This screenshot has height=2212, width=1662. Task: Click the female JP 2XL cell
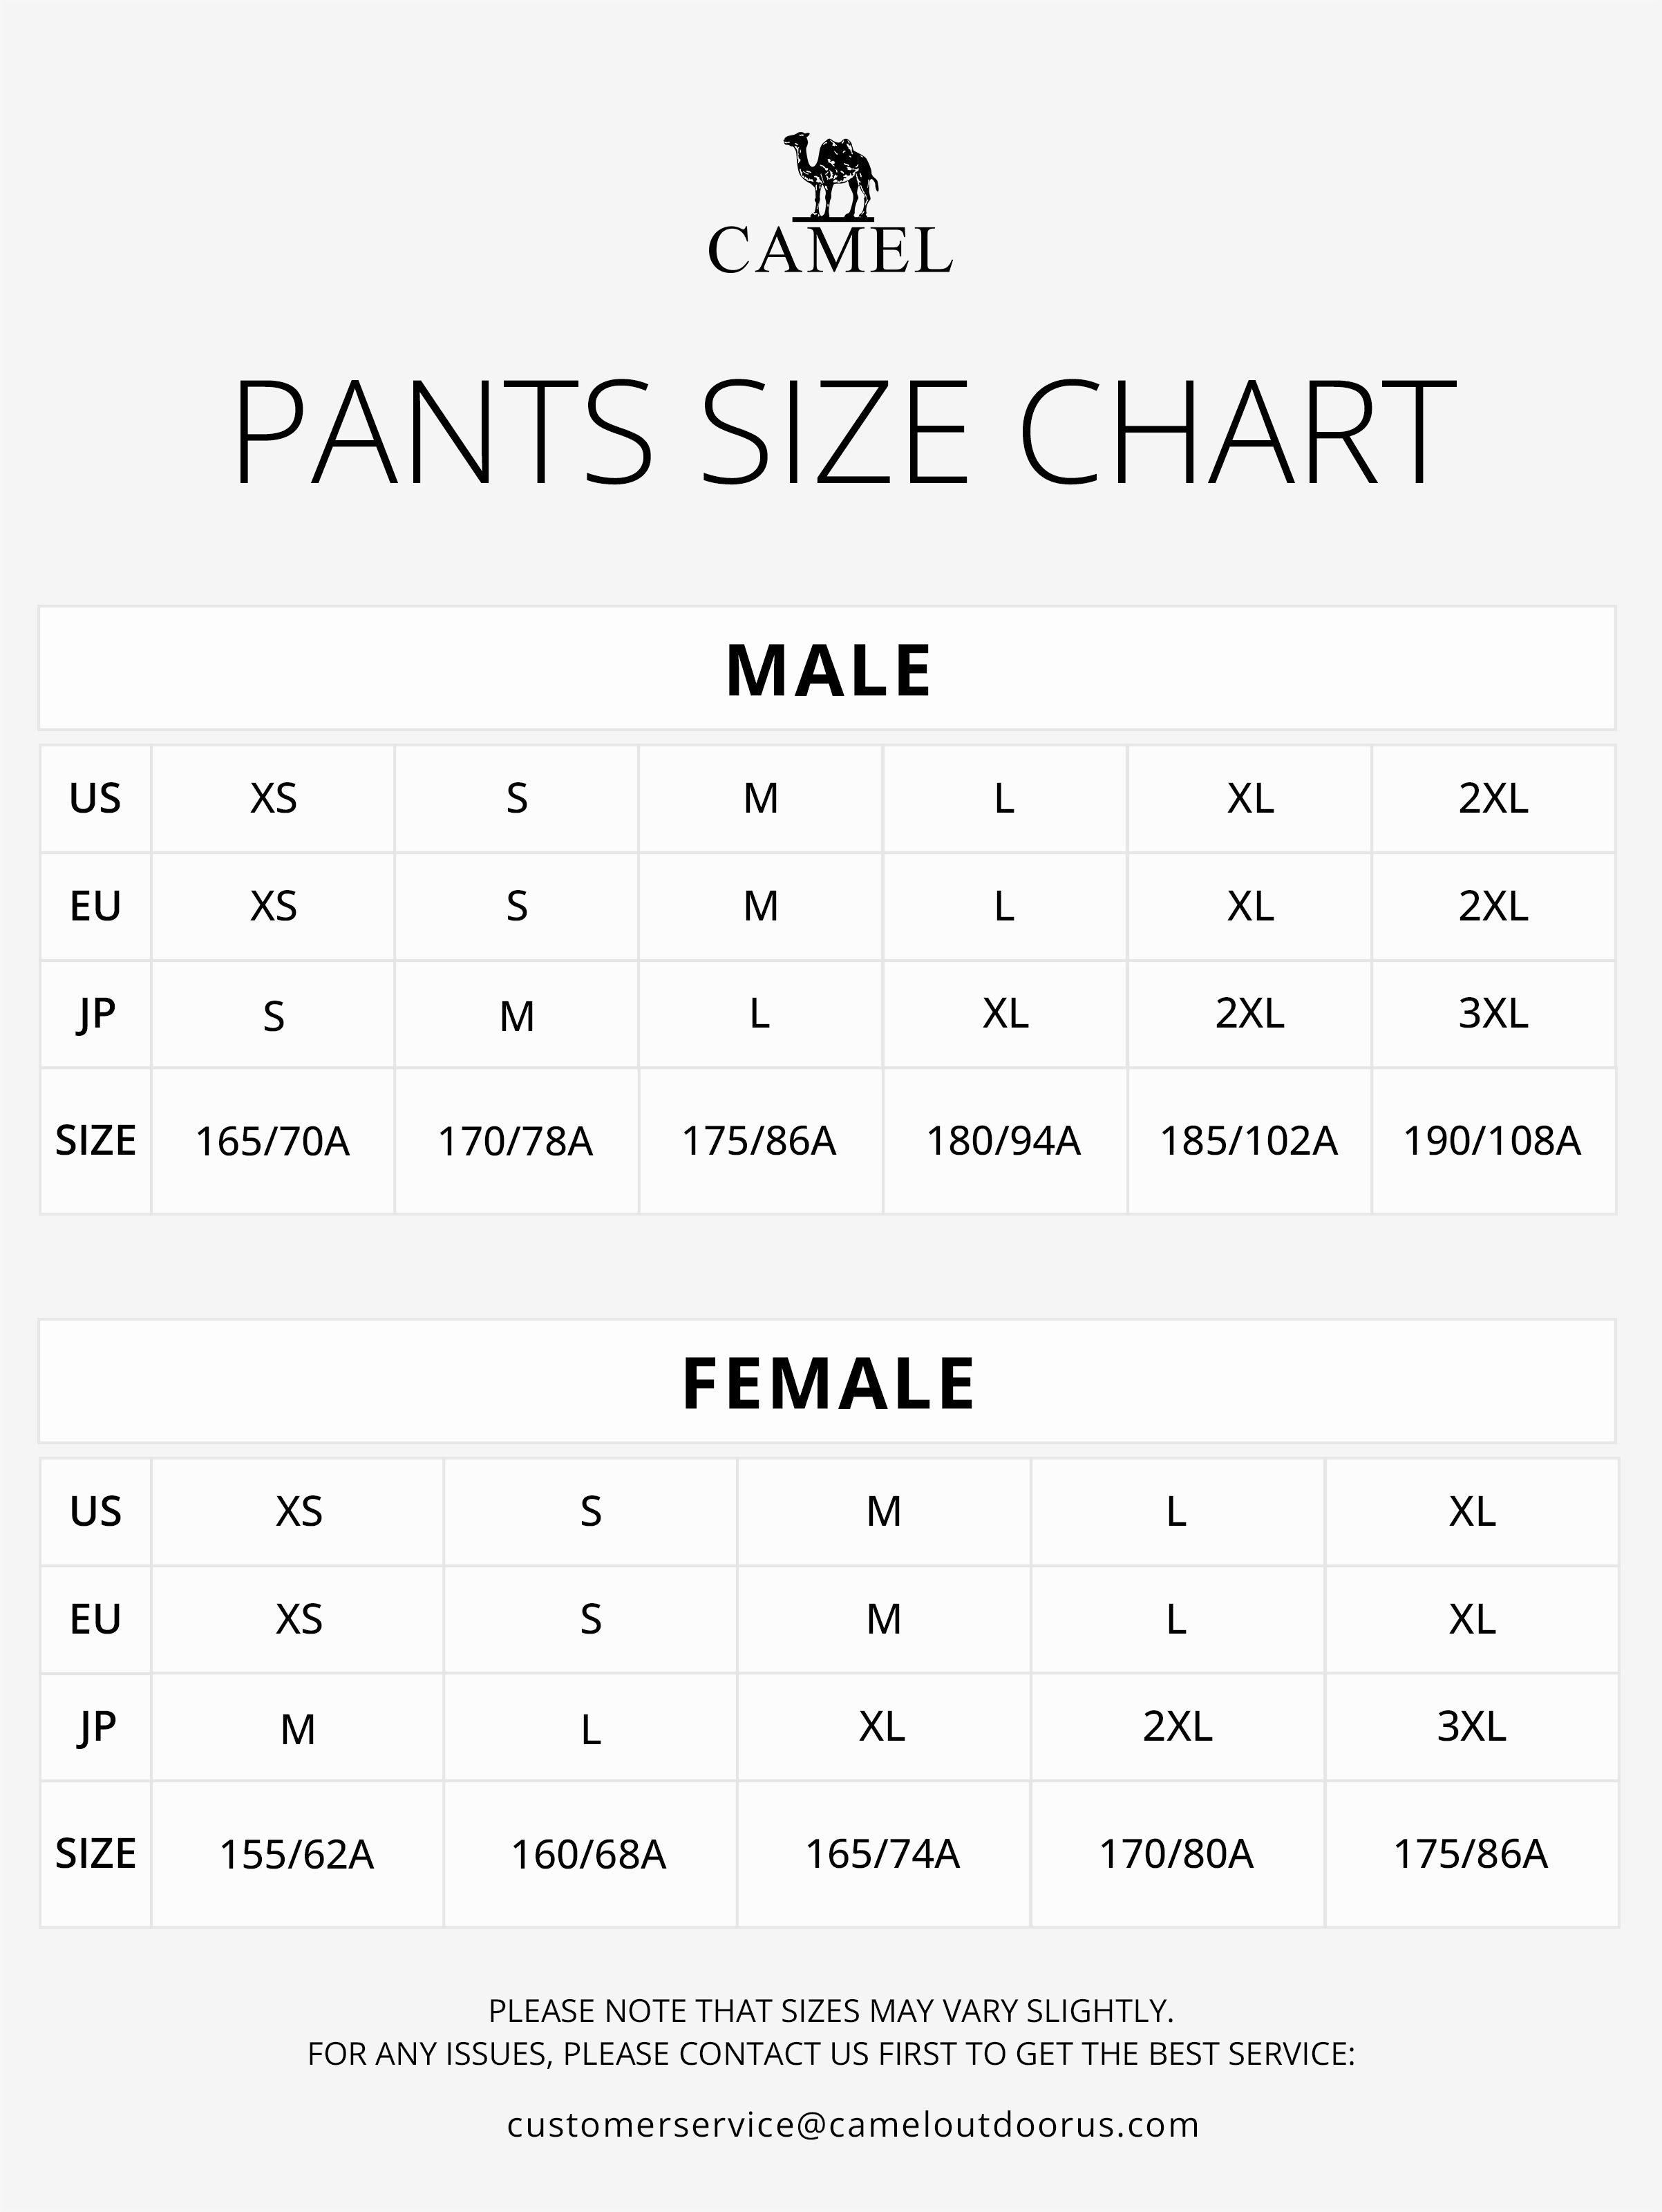coord(1177,1727)
